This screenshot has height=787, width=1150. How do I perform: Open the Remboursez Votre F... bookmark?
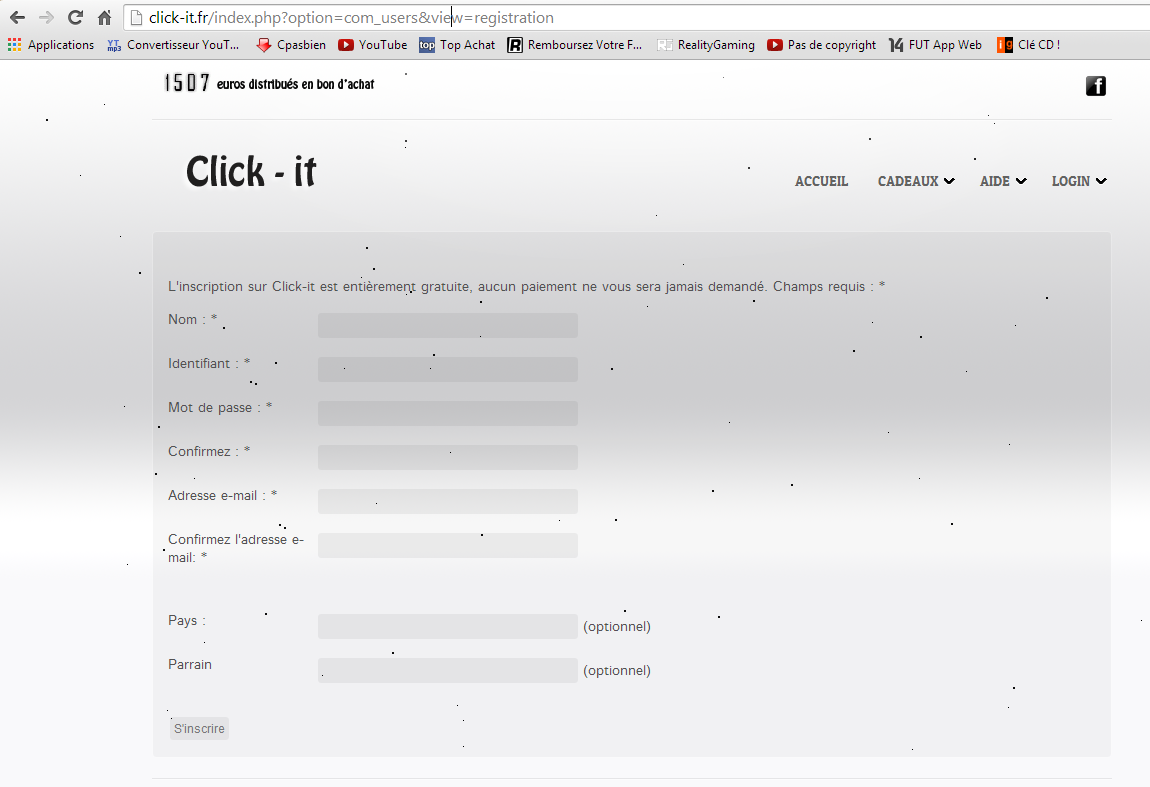pos(574,45)
